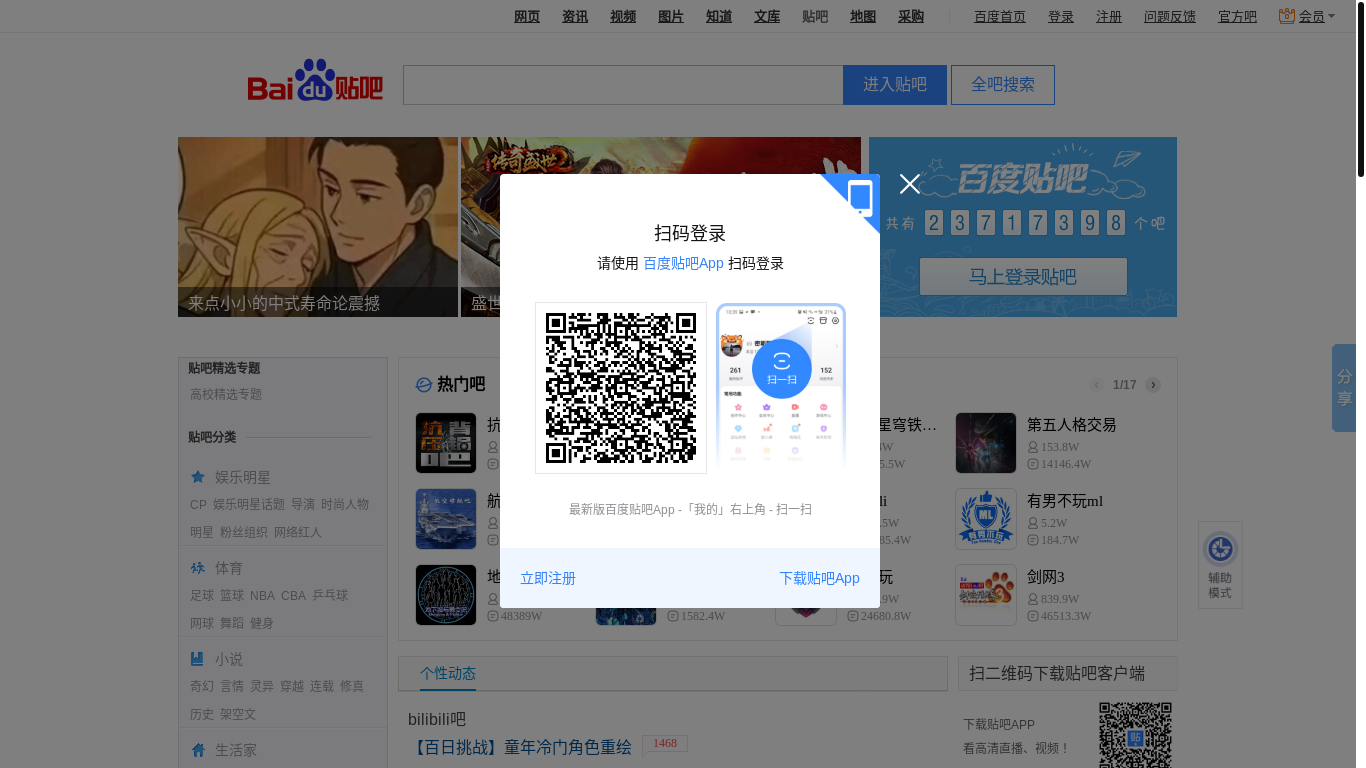Click the 登录 link in top bar
This screenshot has width=1366, height=768.
click(x=1061, y=16)
